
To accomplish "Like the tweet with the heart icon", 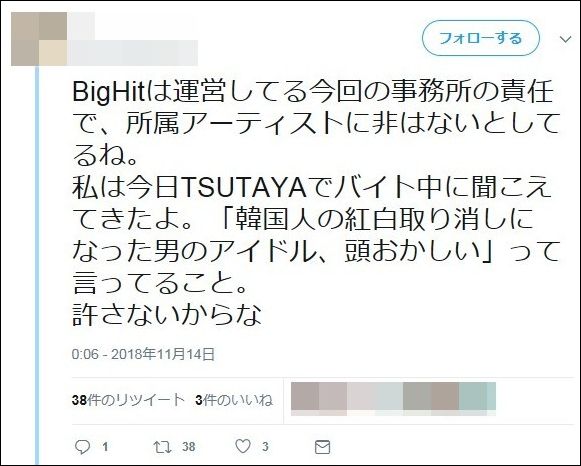I will coord(243,446).
